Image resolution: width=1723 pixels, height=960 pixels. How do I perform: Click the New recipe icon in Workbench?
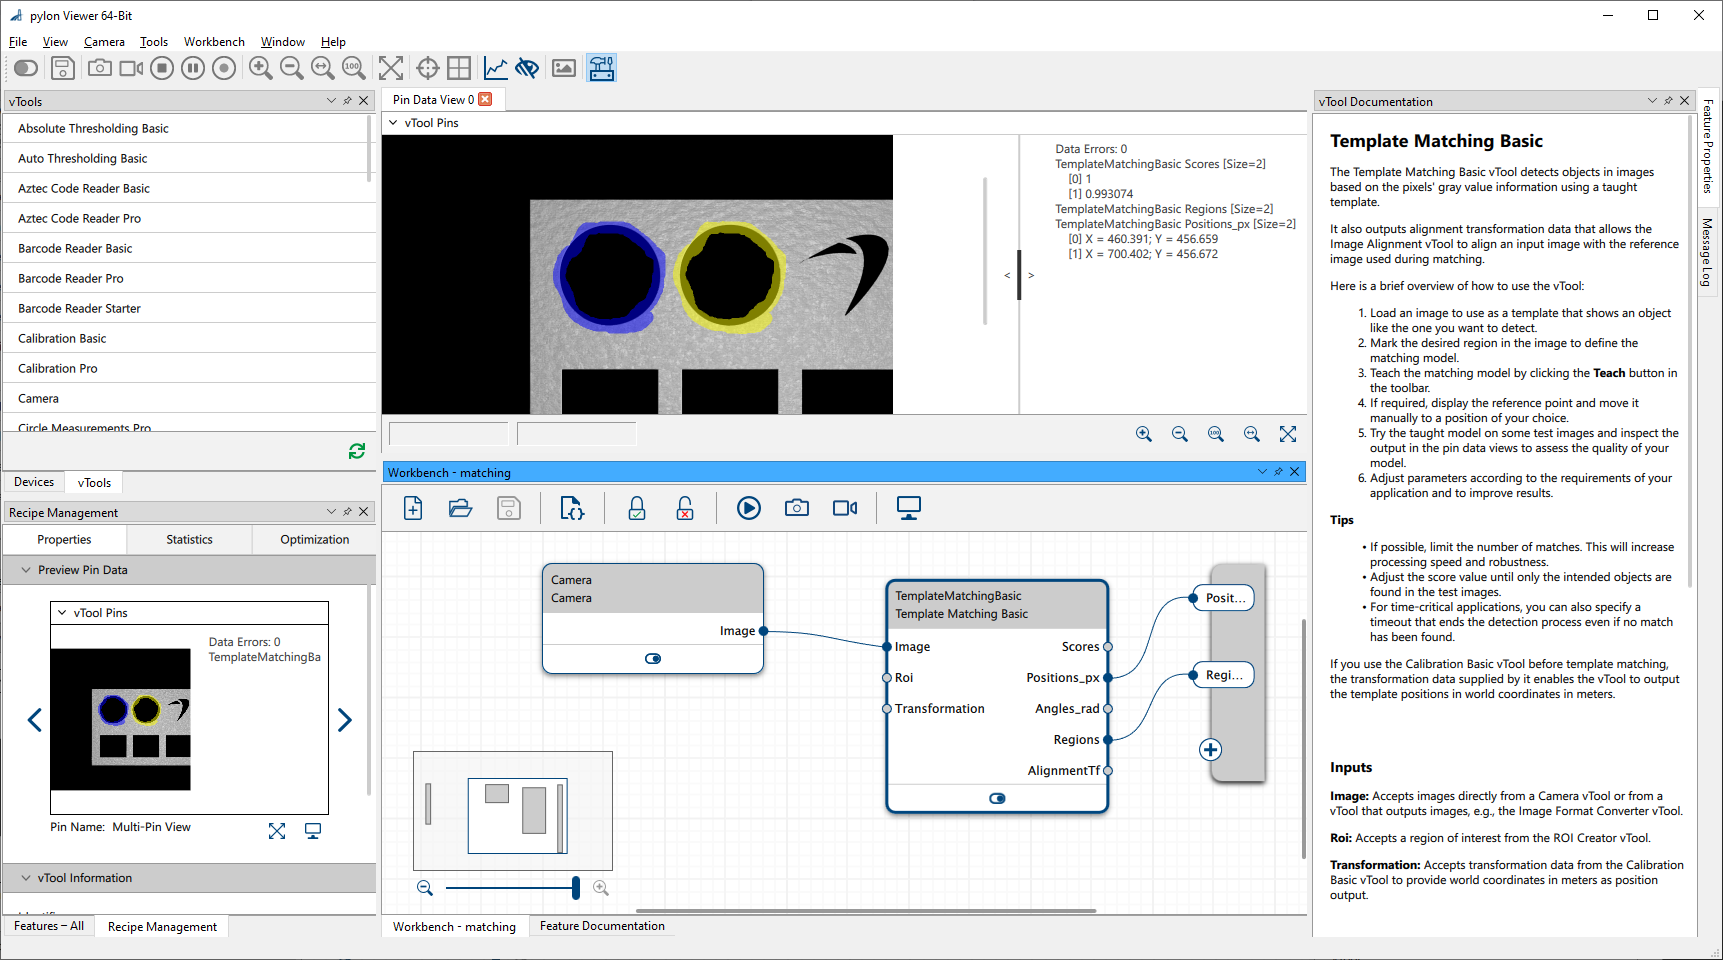click(x=413, y=508)
